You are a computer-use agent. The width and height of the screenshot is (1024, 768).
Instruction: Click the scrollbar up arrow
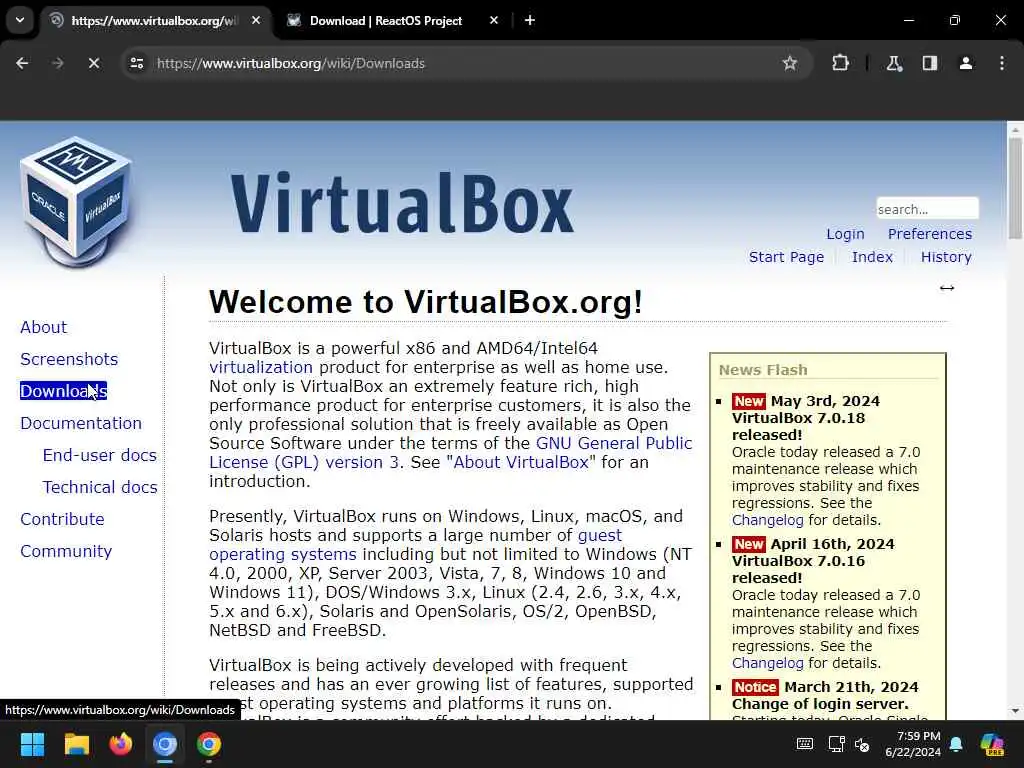point(1015,130)
